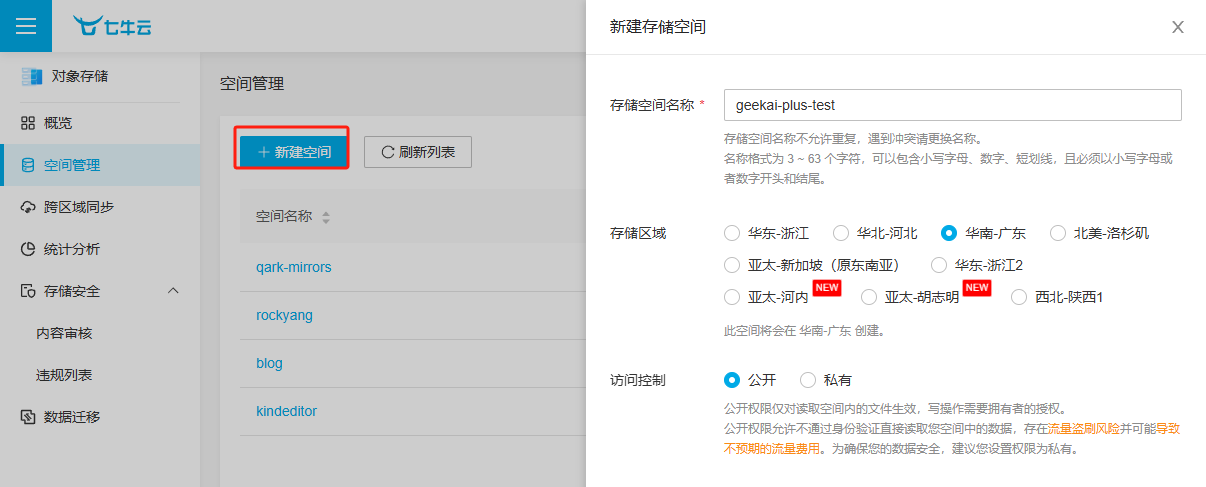The height and width of the screenshot is (487, 1206).
Task: Click the 概览 grid icon
Action: [x=28, y=123]
